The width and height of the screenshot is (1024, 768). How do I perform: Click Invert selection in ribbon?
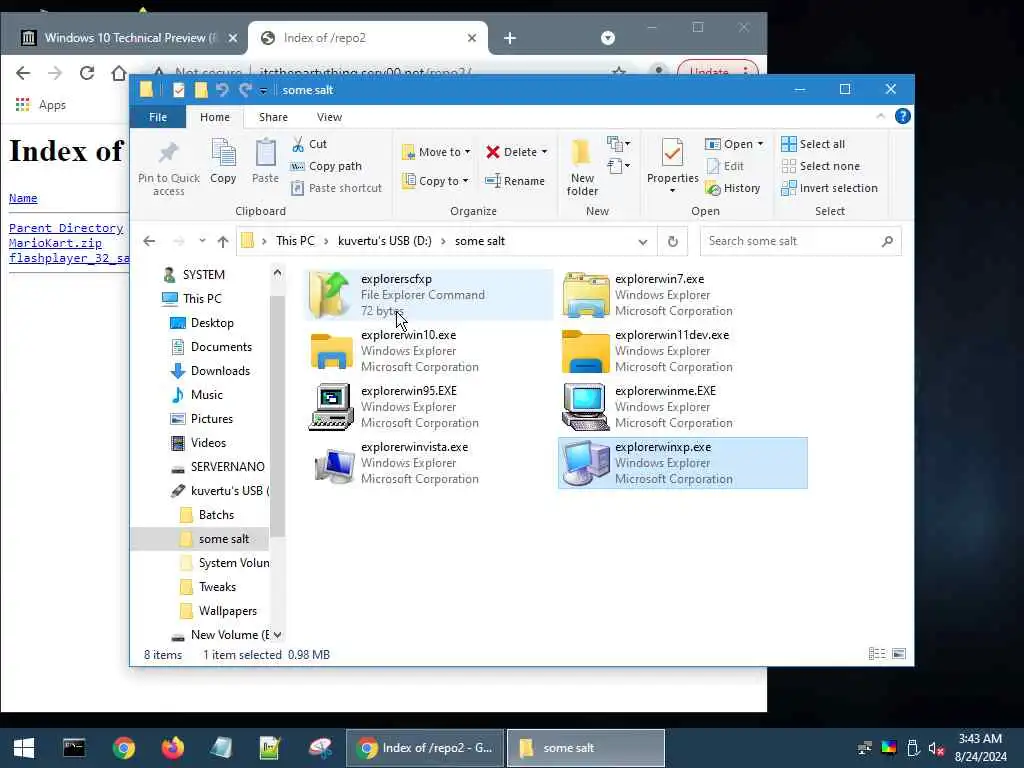830,188
